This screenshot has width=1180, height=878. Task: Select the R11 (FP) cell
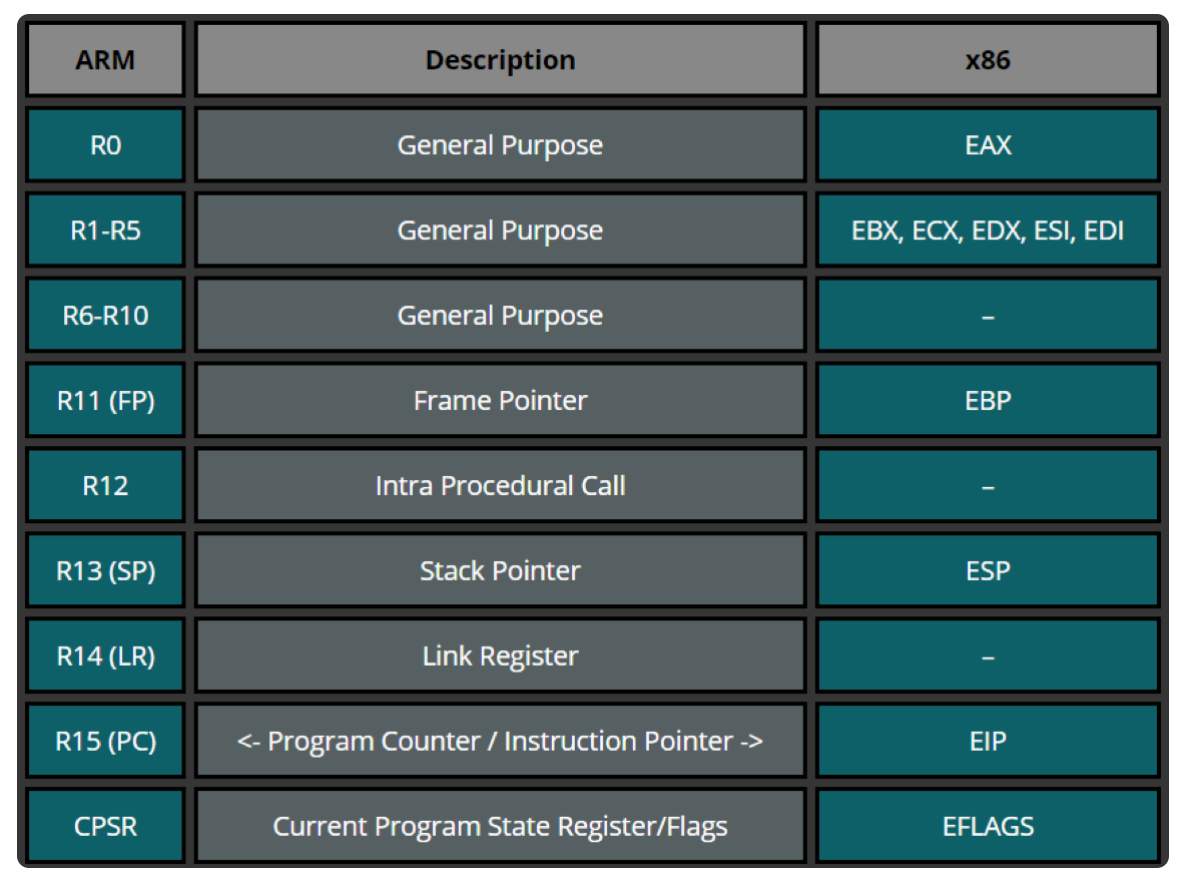coord(105,400)
